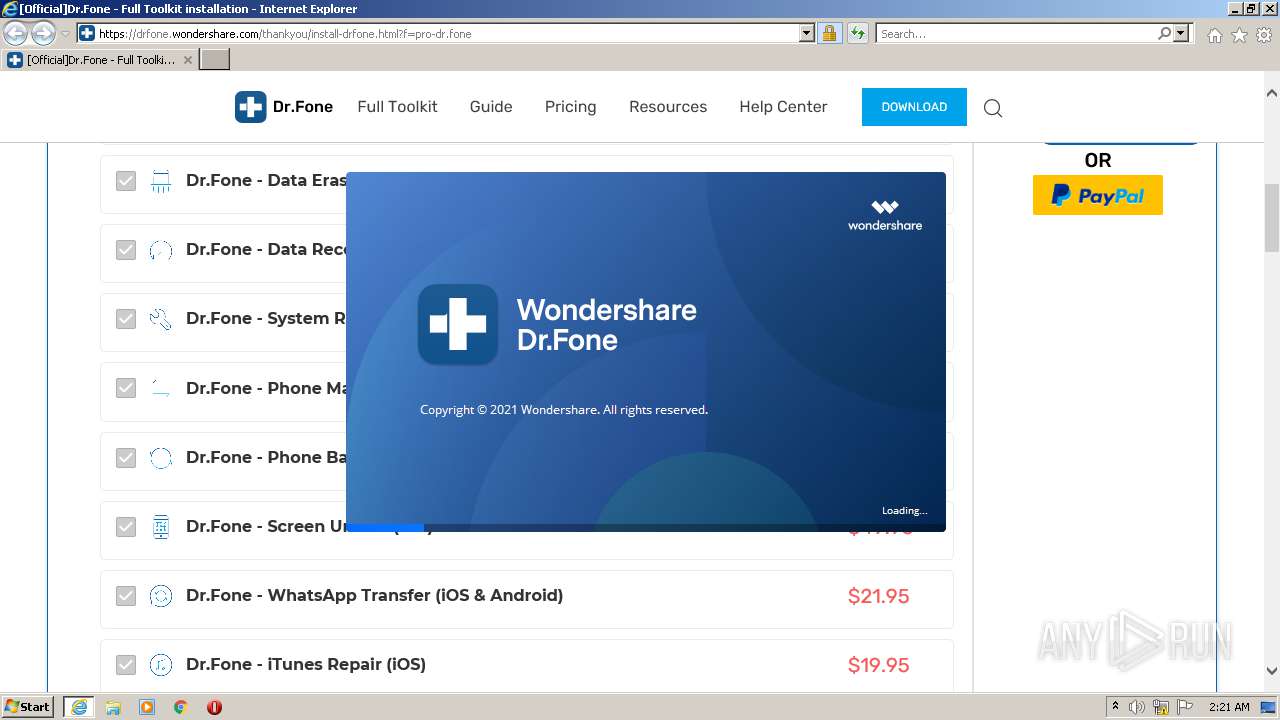Click the red shield taskbar icon
Screen dimensions: 1280x720
coord(214,707)
